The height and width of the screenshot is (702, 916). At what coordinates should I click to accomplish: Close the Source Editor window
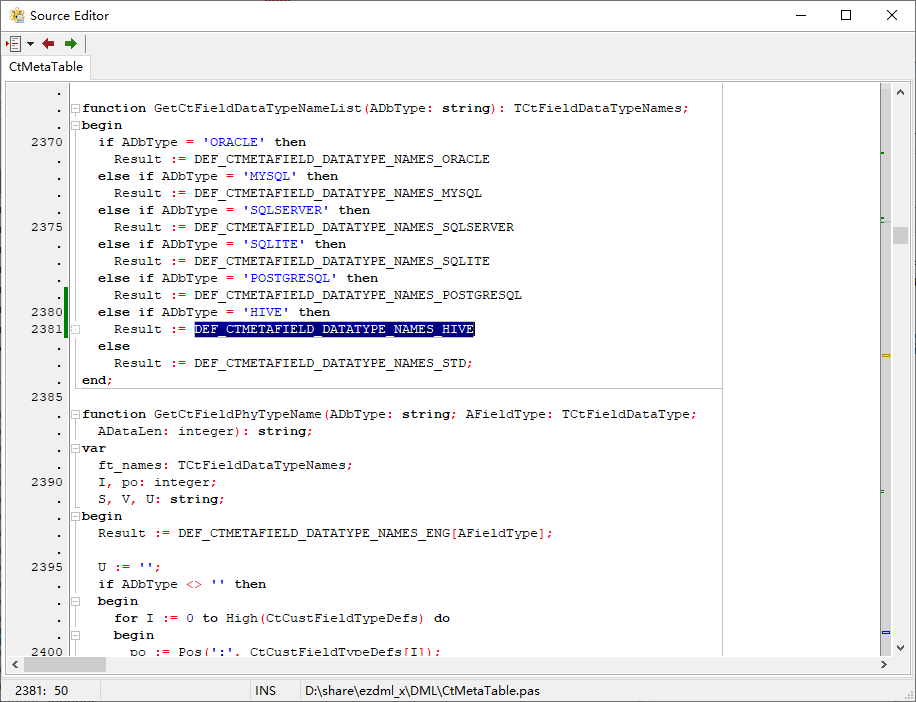(x=891, y=15)
